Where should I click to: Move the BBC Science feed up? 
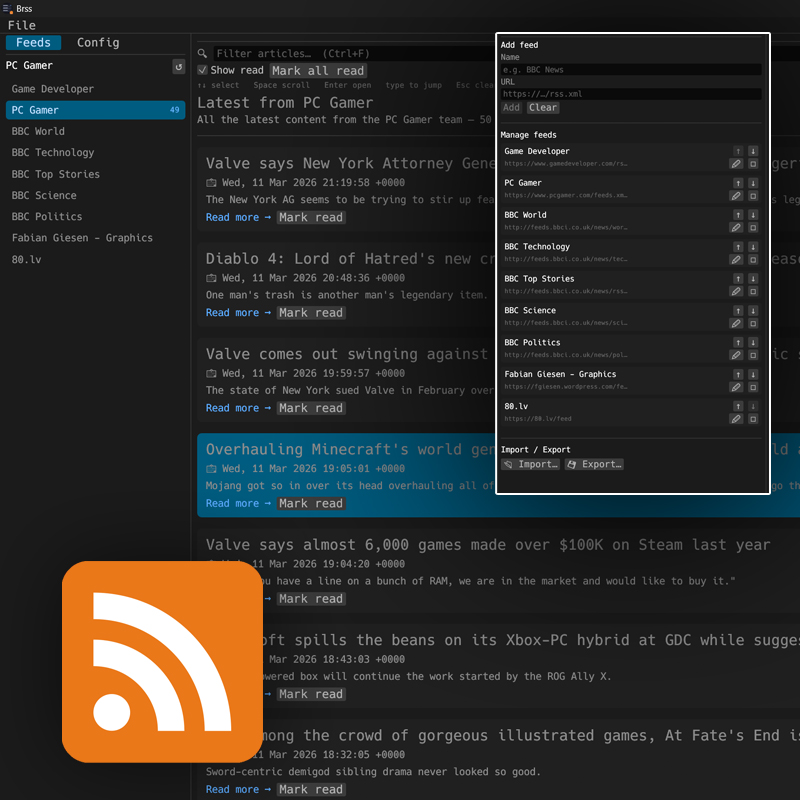pyautogui.click(x=738, y=310)
